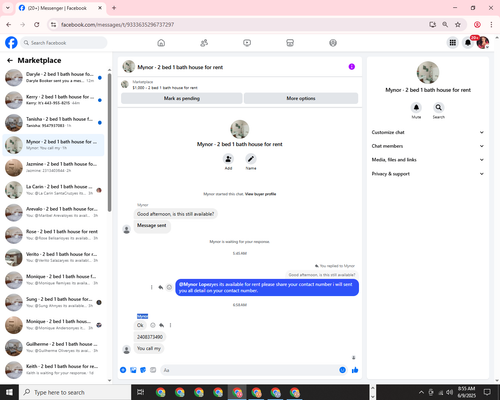Open Kerry conversation in chat list
500x400 pixels.
coord(53,100)
